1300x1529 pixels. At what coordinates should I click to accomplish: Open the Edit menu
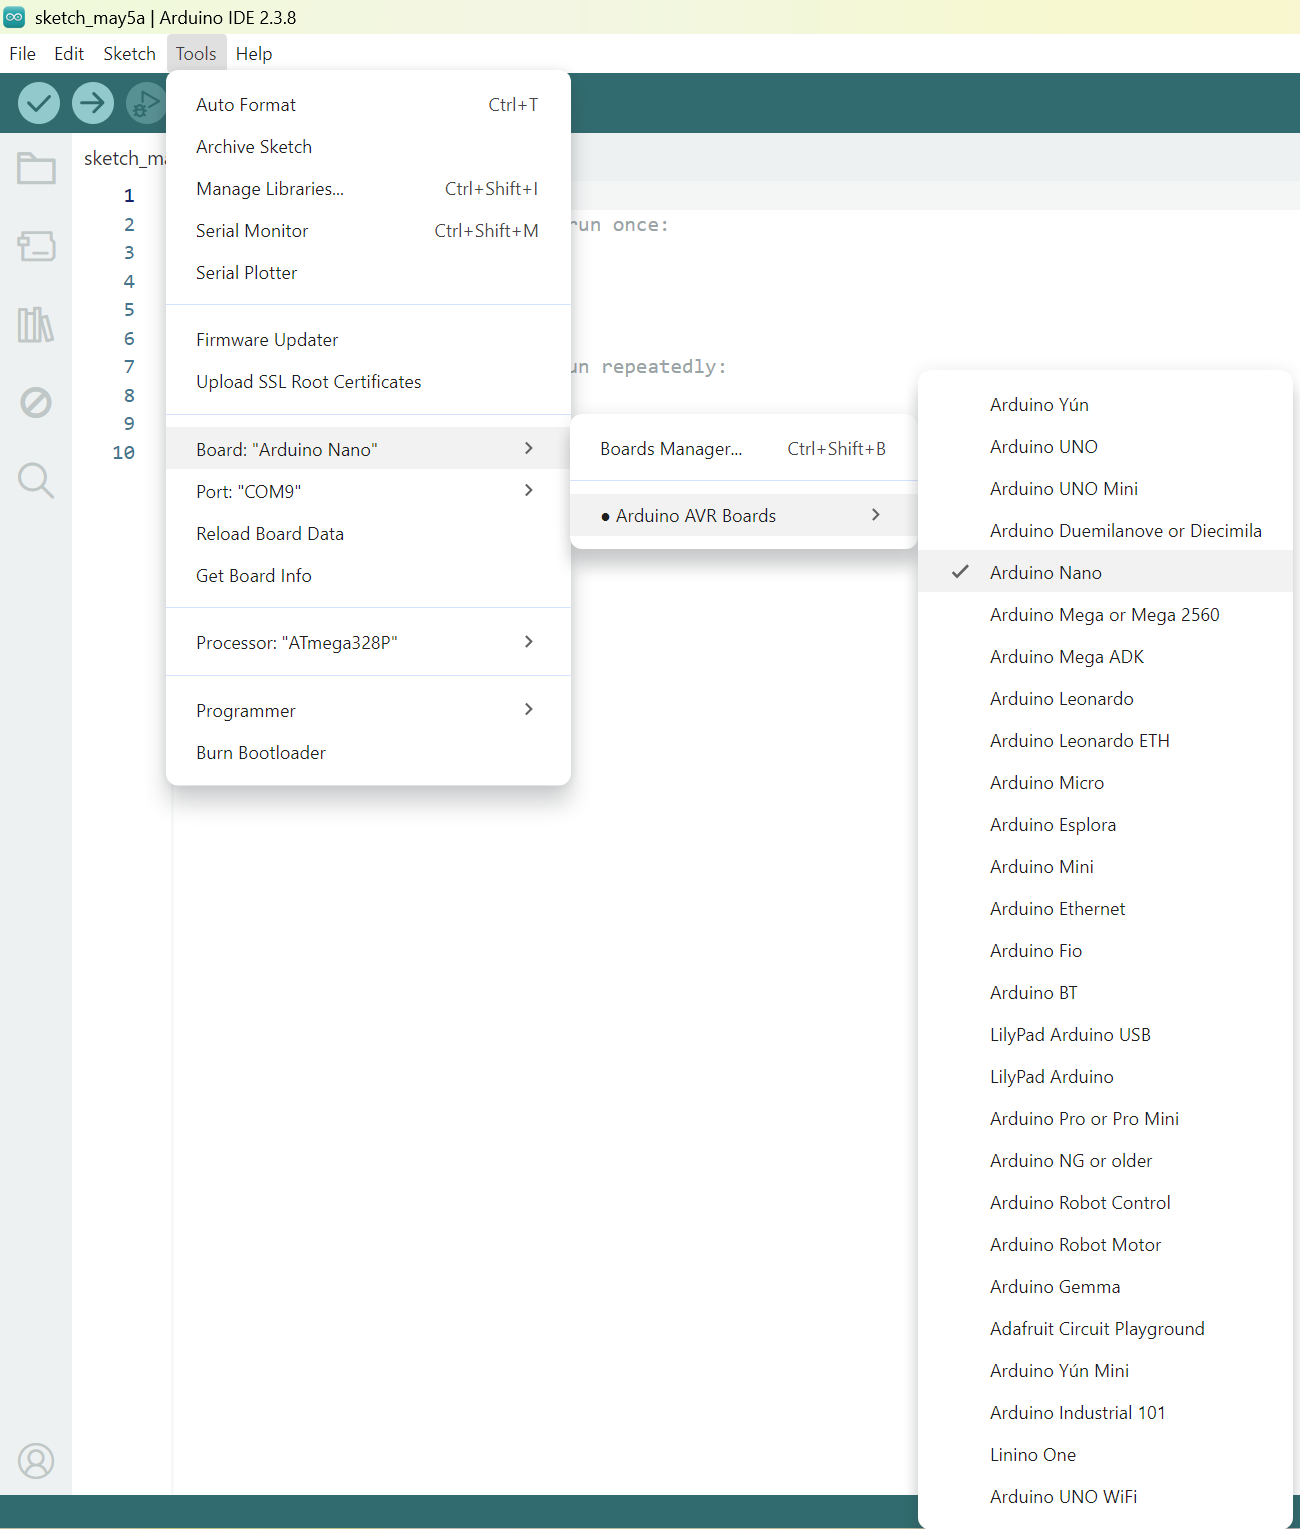pos(69,54)
